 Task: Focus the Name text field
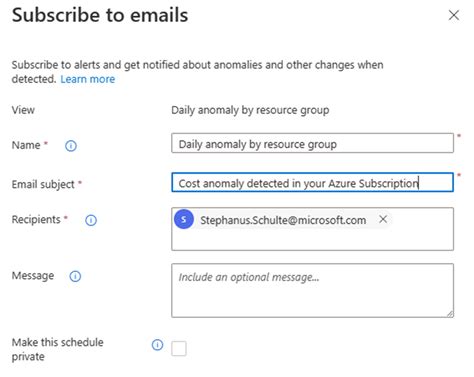tap(312, 143)
